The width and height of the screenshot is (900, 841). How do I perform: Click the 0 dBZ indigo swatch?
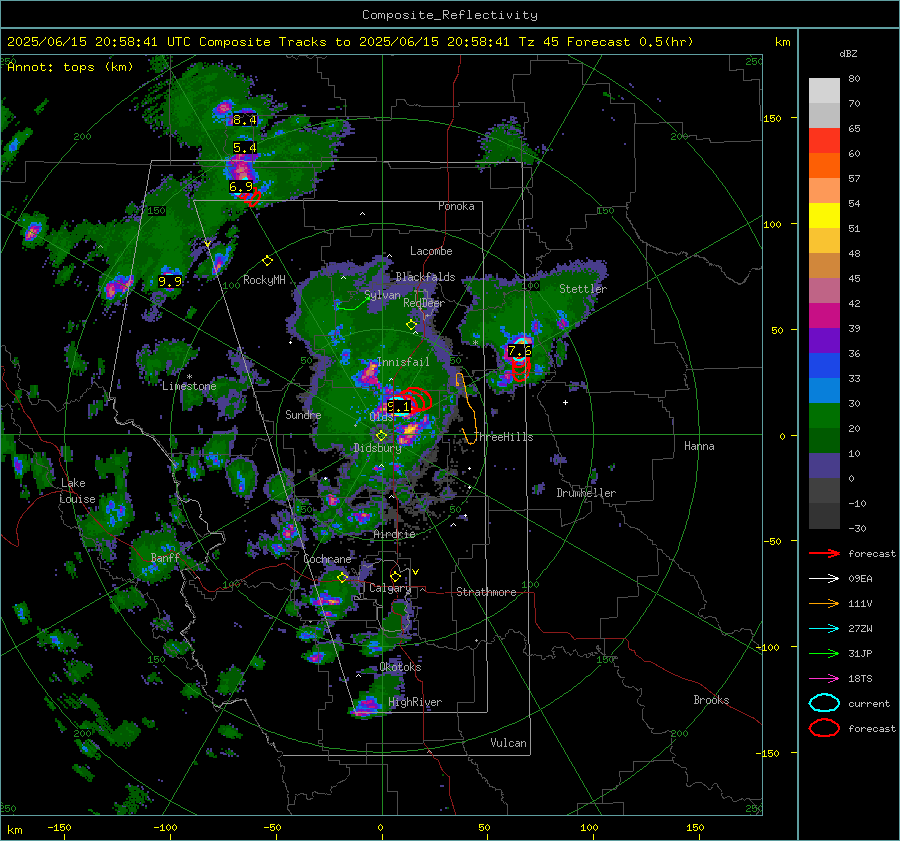pyautogui.click(x=824, y=466)
